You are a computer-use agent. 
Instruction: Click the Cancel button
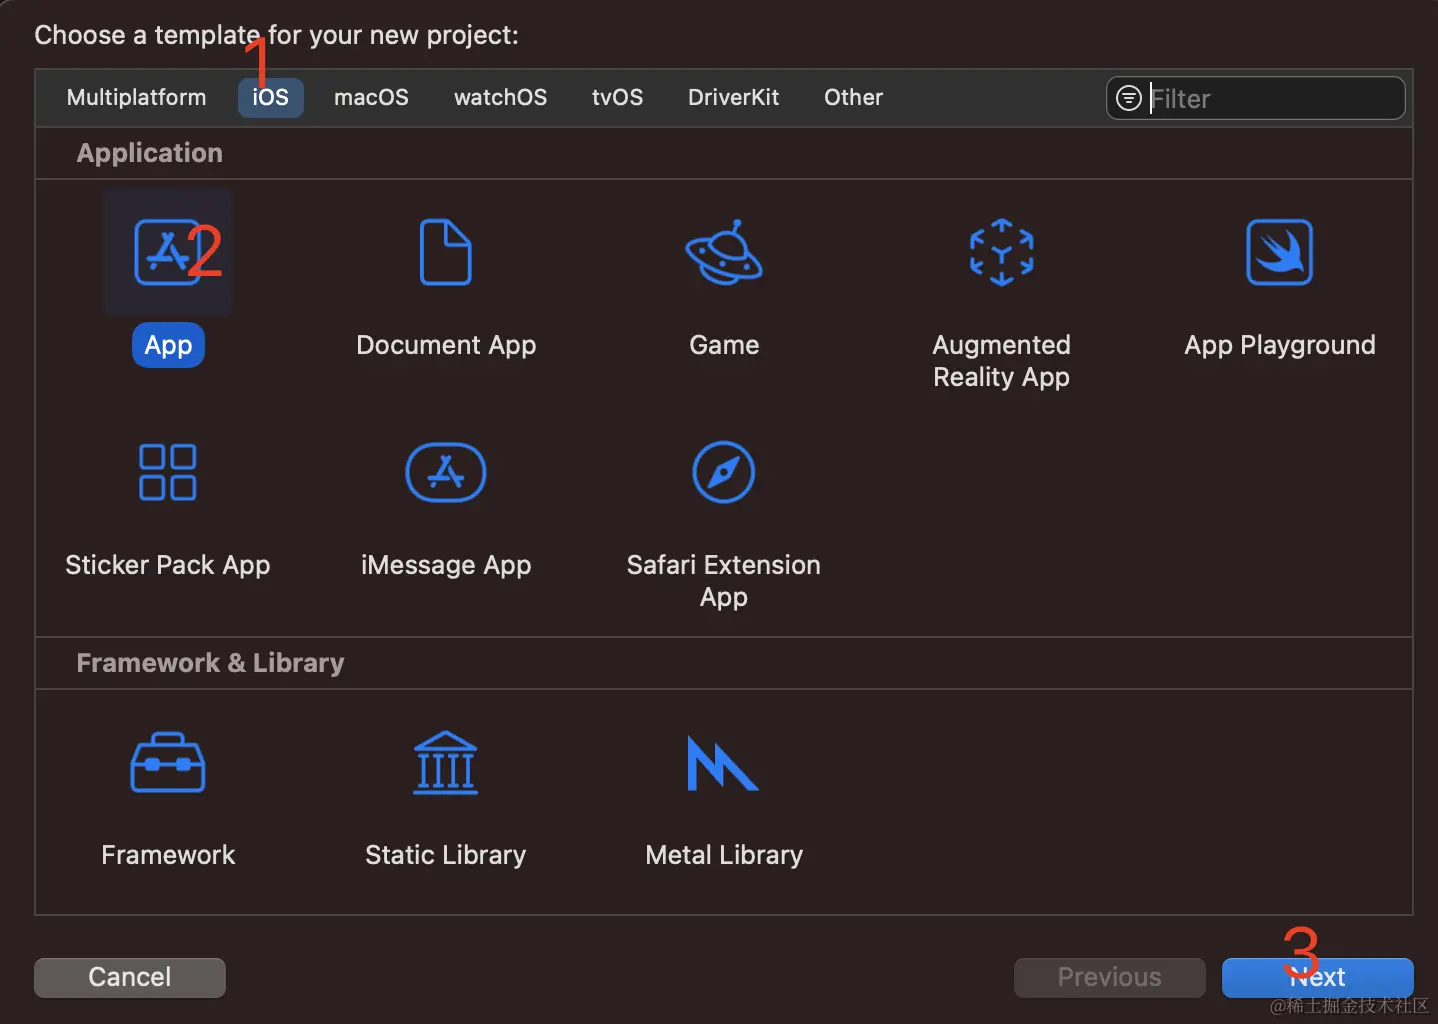point(130,977)
